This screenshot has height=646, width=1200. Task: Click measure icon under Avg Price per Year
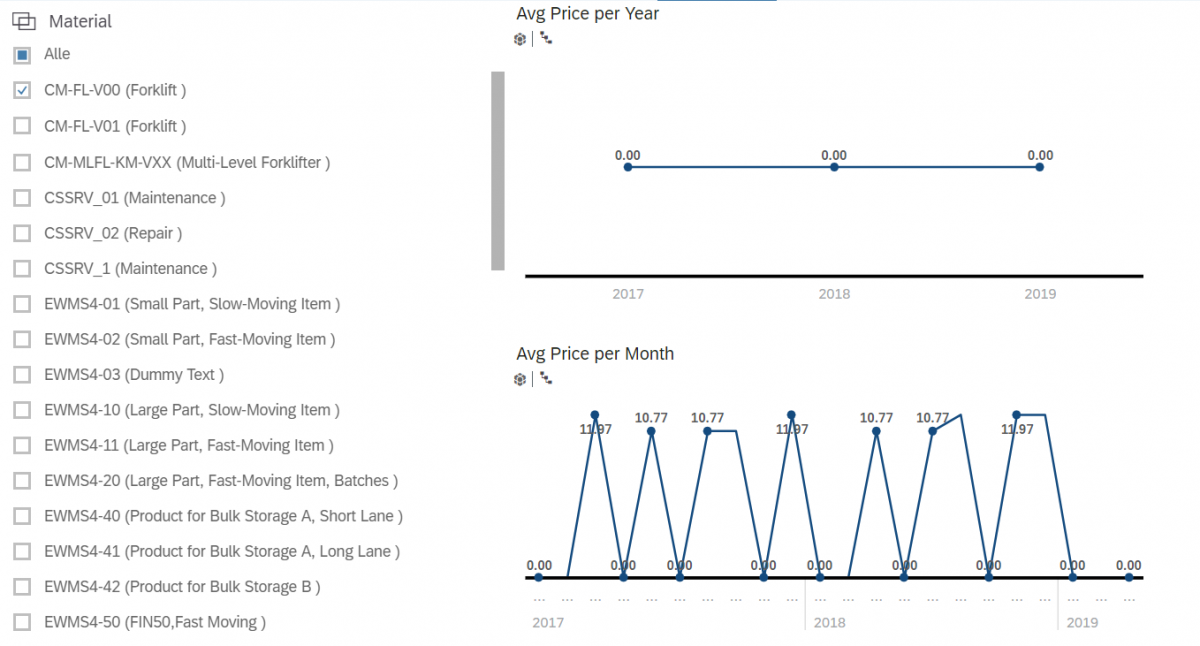520,39
